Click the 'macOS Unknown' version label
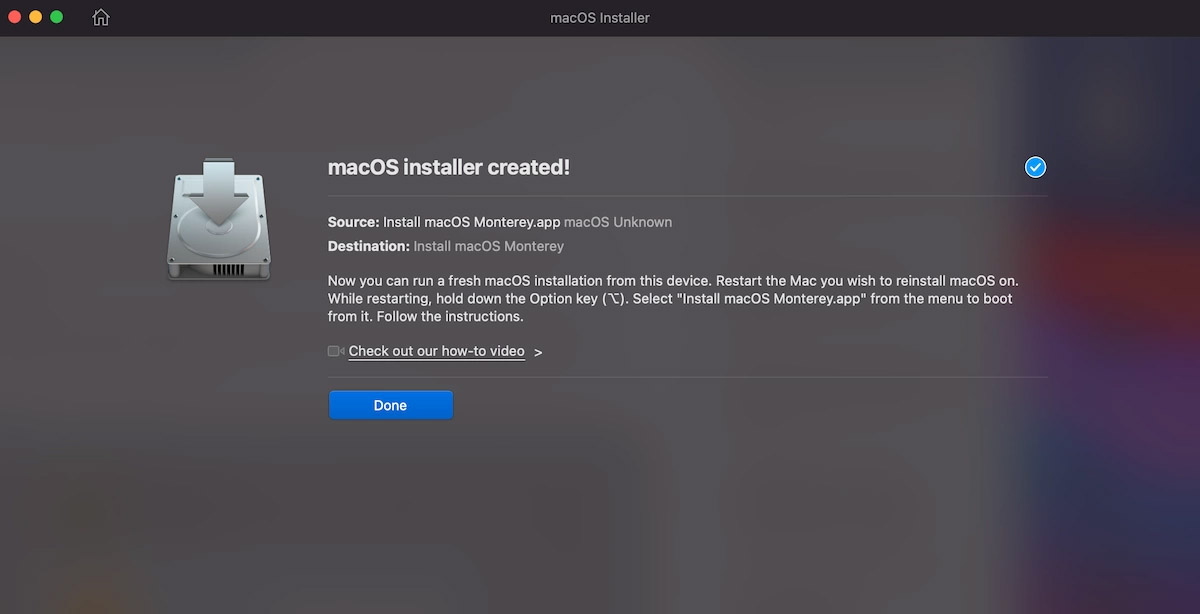Viewport: 1200px width, 614px height. (x=618, y=222)
